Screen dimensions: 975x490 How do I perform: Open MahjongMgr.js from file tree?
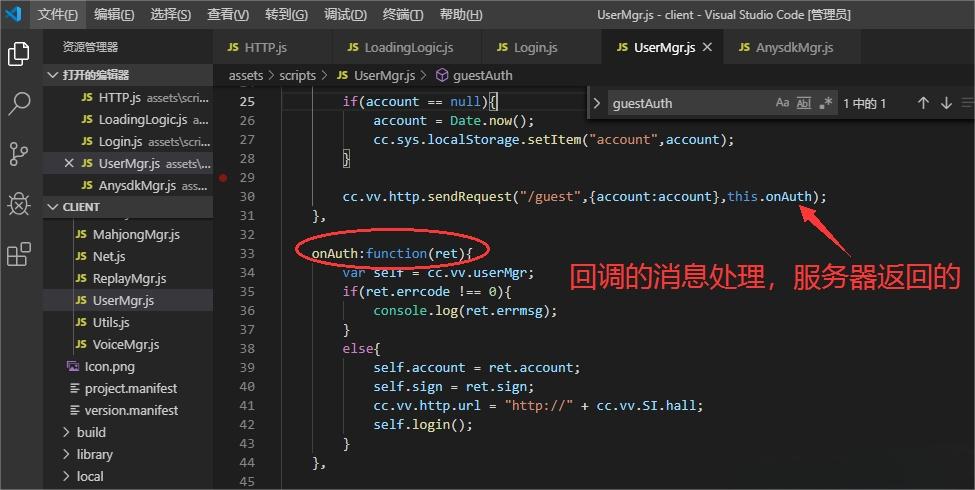[x=136, y=234]
